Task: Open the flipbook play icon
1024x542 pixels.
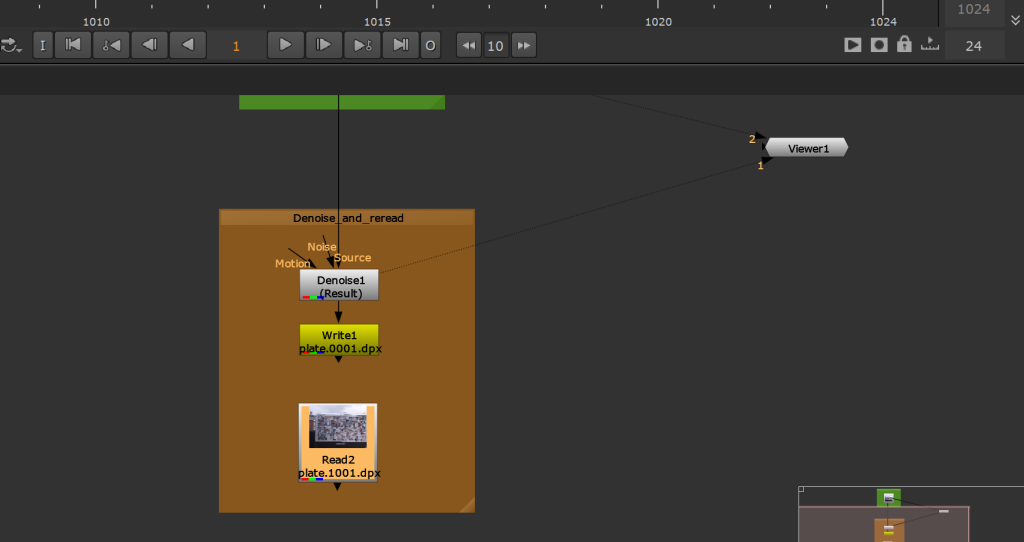Action: coord(853,45)
